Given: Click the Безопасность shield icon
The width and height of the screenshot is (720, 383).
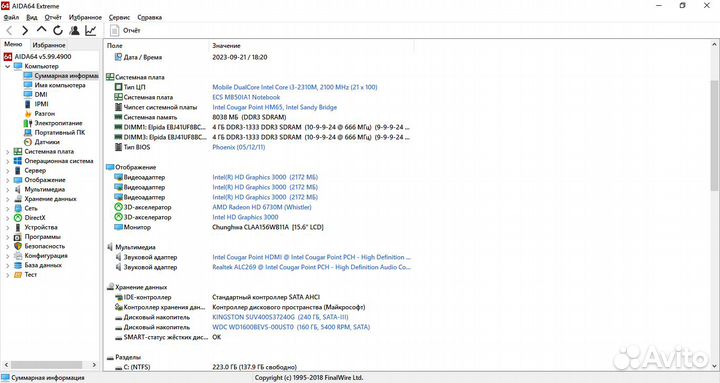Looking at the screenshot, I should (x=17, y=246).
